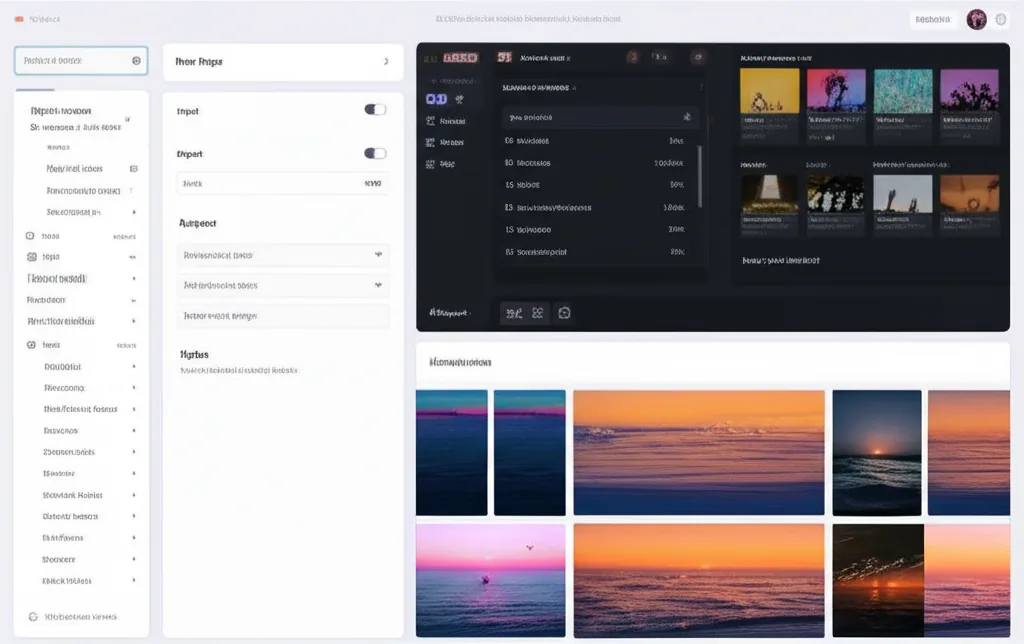The height and width of the screenshot is (644, 1024).
Task: Toggle the second switch in the middle settings panel
Action: (x=375, y=153)
